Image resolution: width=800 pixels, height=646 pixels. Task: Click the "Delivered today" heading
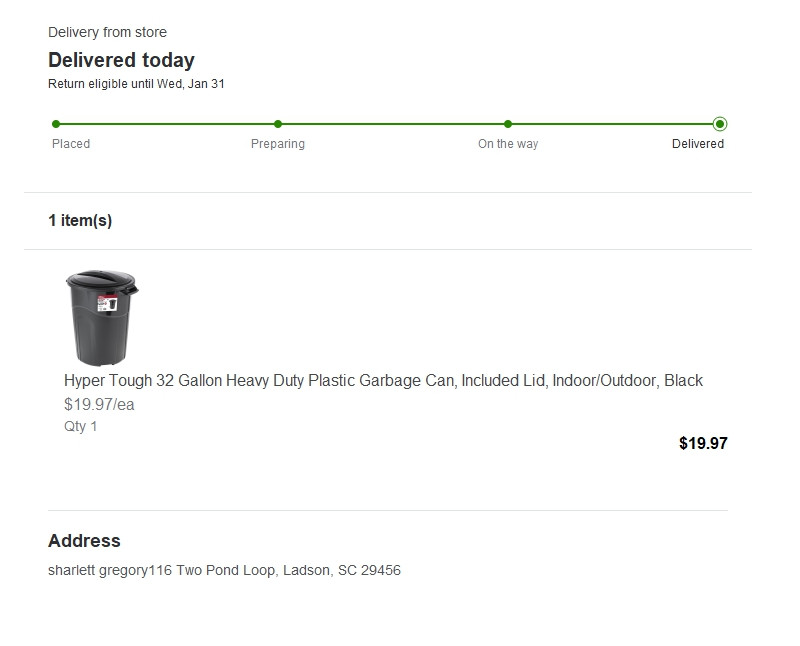(121, 60)
